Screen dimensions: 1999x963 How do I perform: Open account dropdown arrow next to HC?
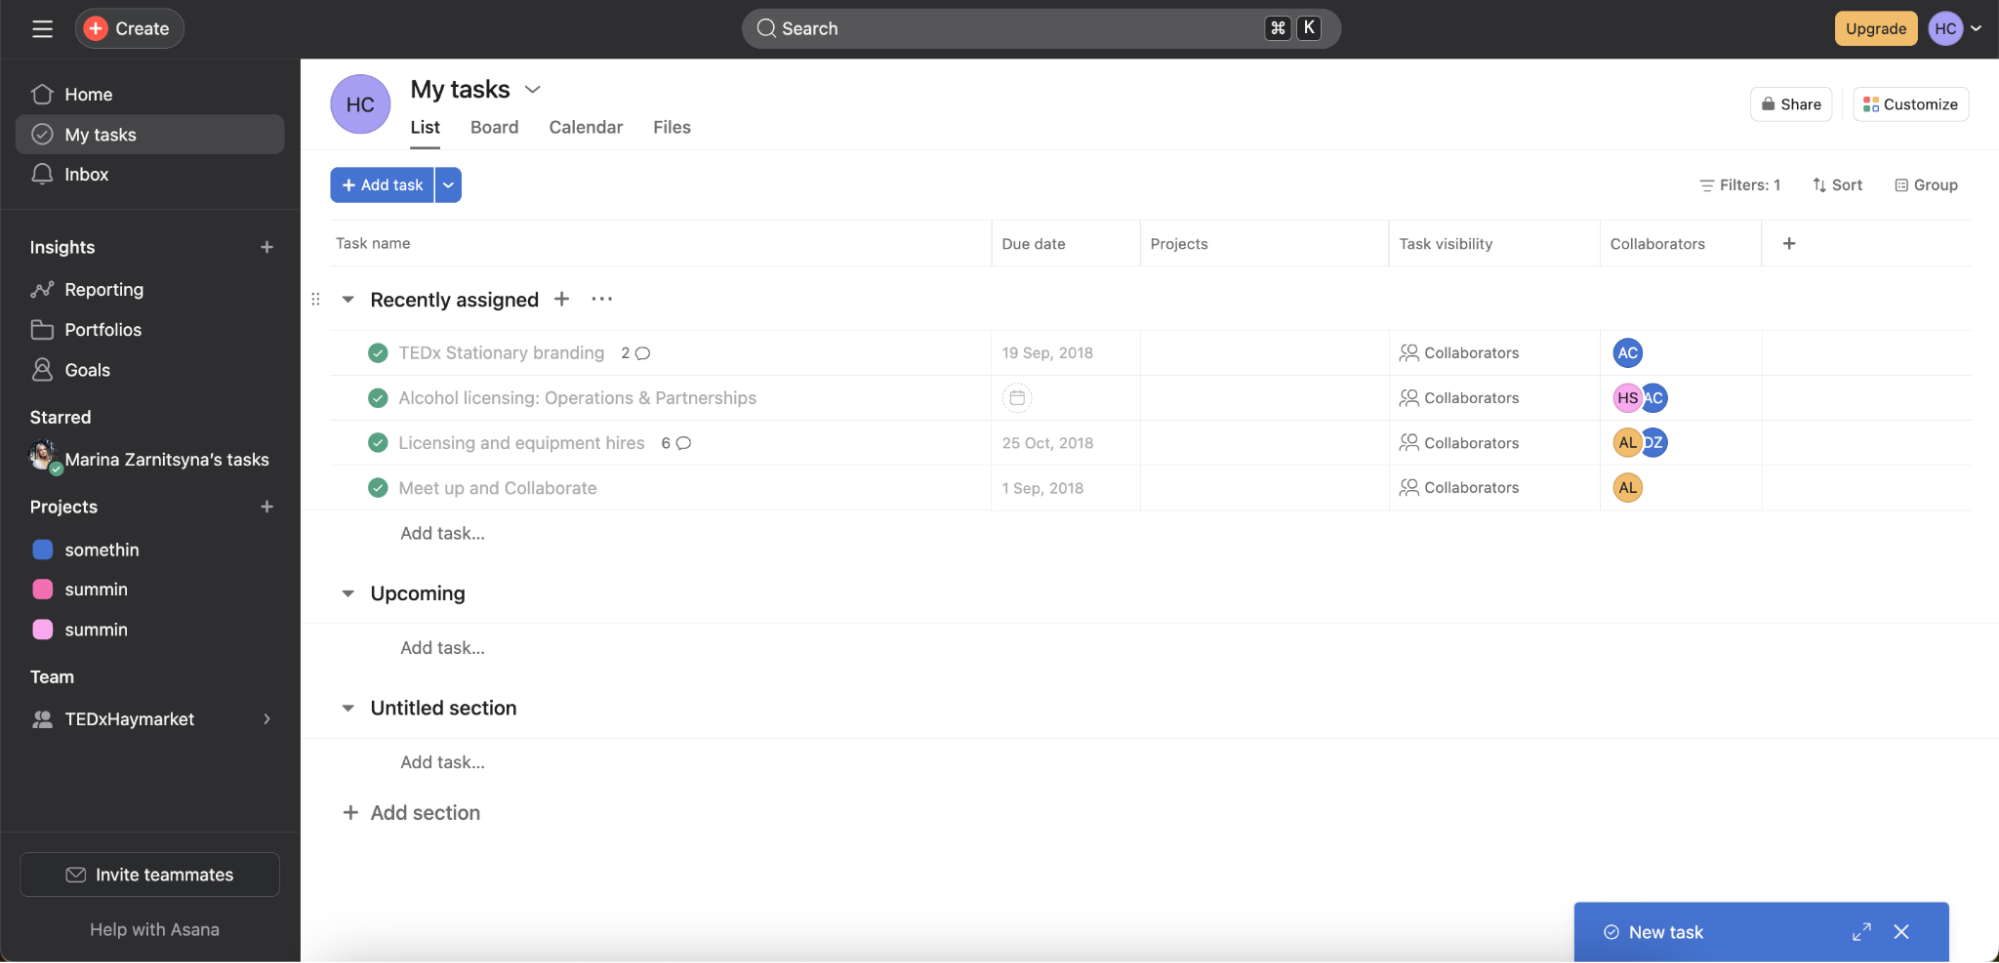tap(1976, 29)
